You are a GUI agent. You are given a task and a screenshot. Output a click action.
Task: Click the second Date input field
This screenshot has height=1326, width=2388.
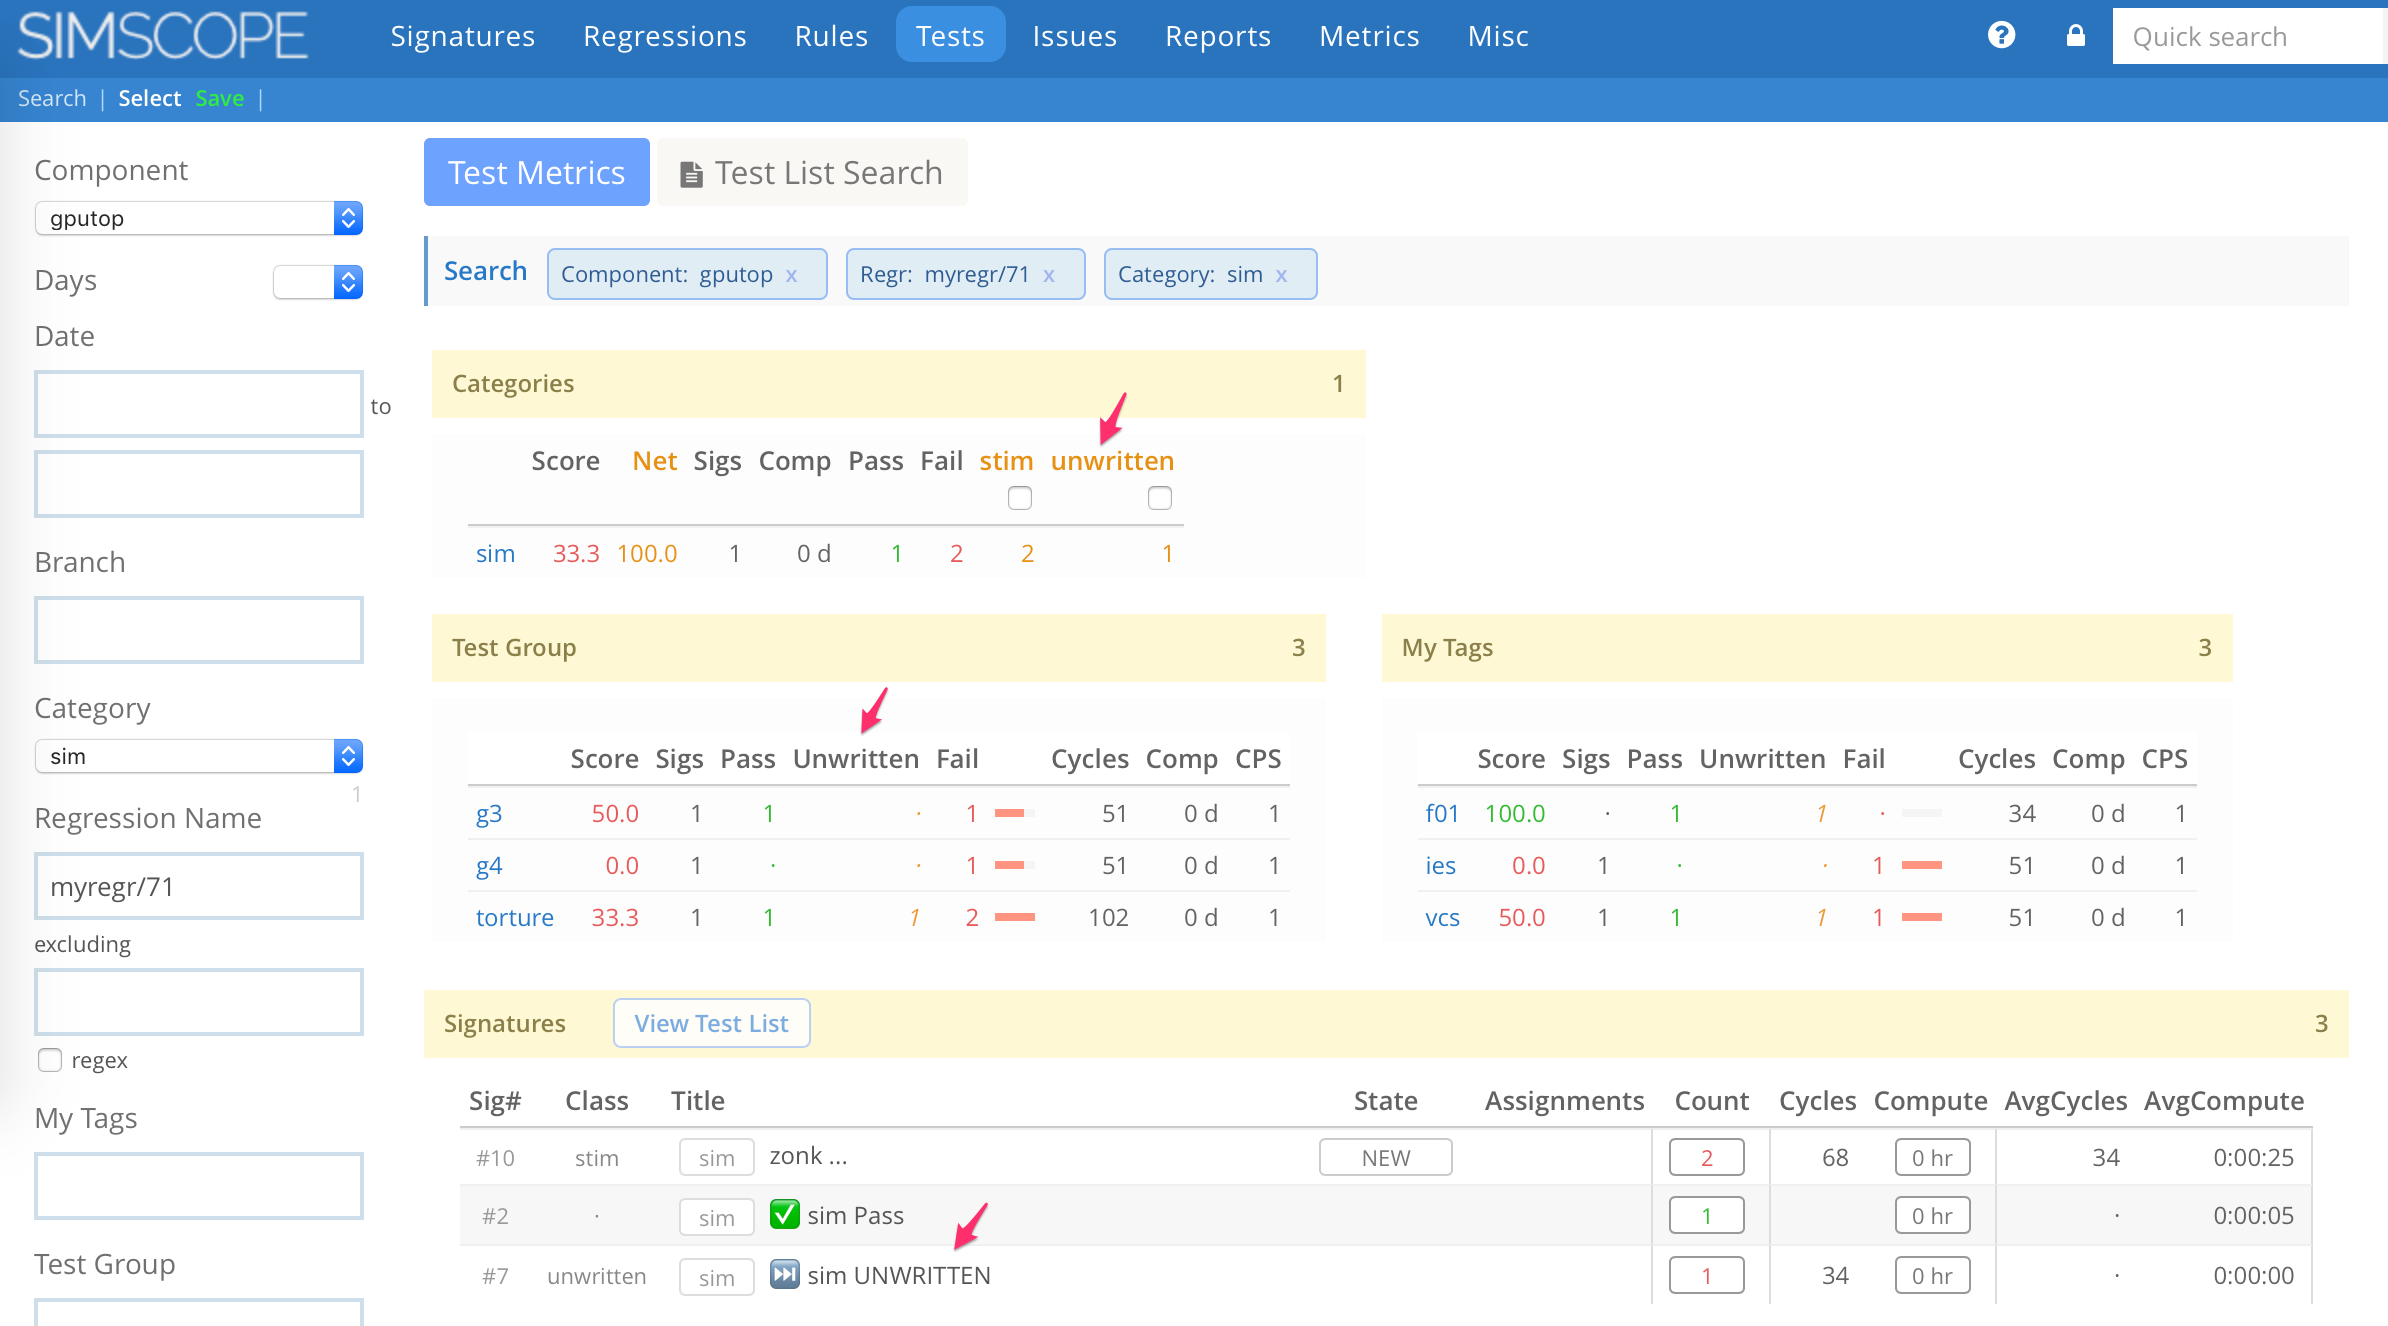(199, 484)
